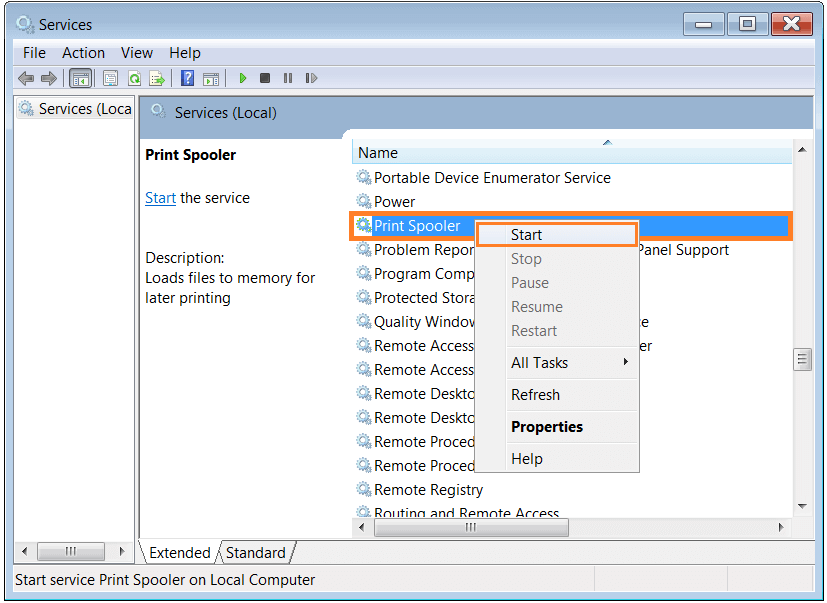827x603 pixels.
Task: Click the Back arrow in the toolbar
Action: (x=25, y=78)
